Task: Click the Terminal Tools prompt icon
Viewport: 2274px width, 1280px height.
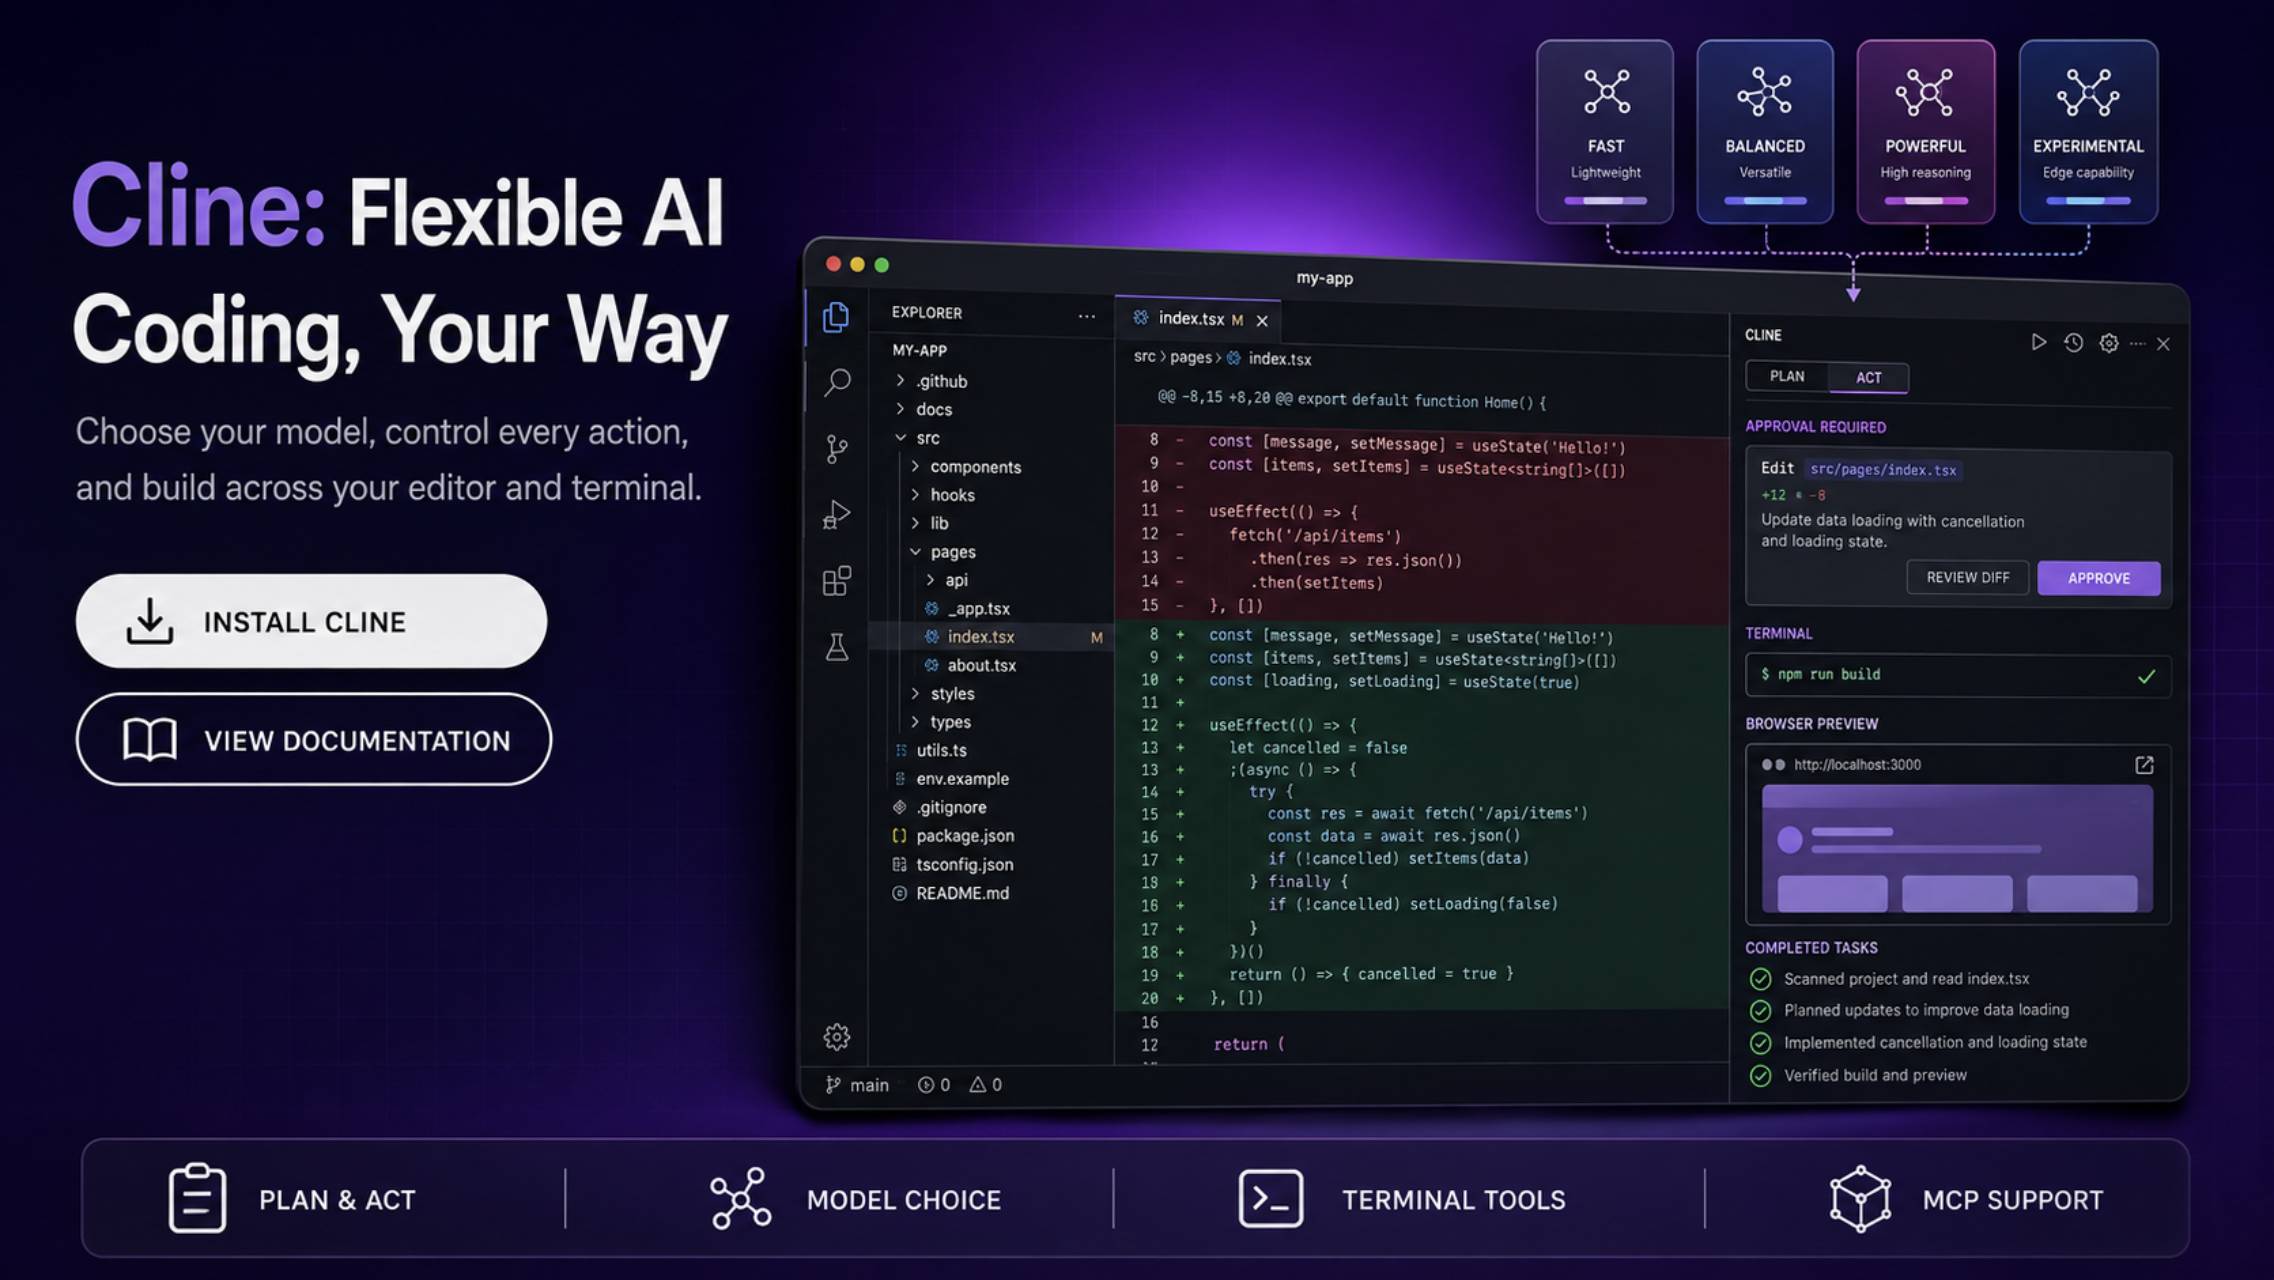Action: pos(1271,1198)
